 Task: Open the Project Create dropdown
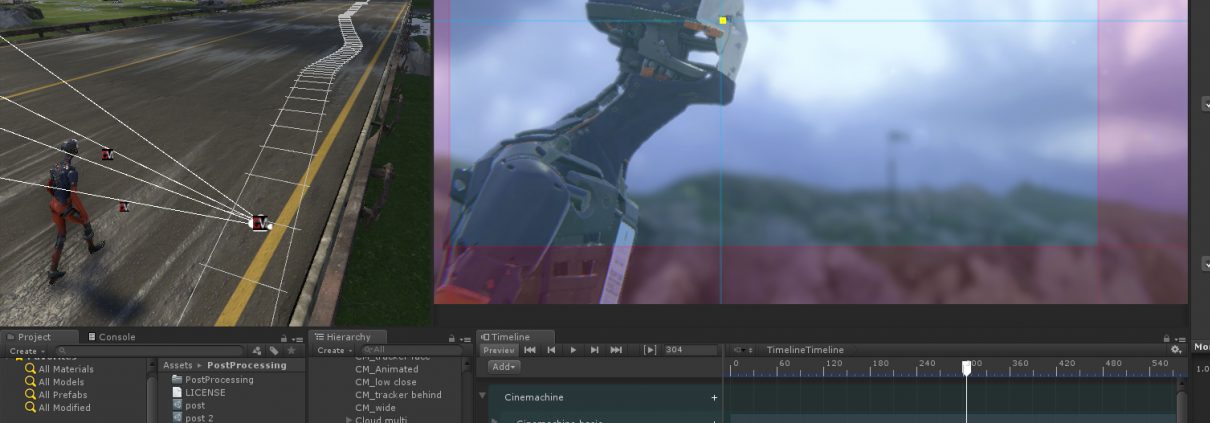[x=26, y=351]
